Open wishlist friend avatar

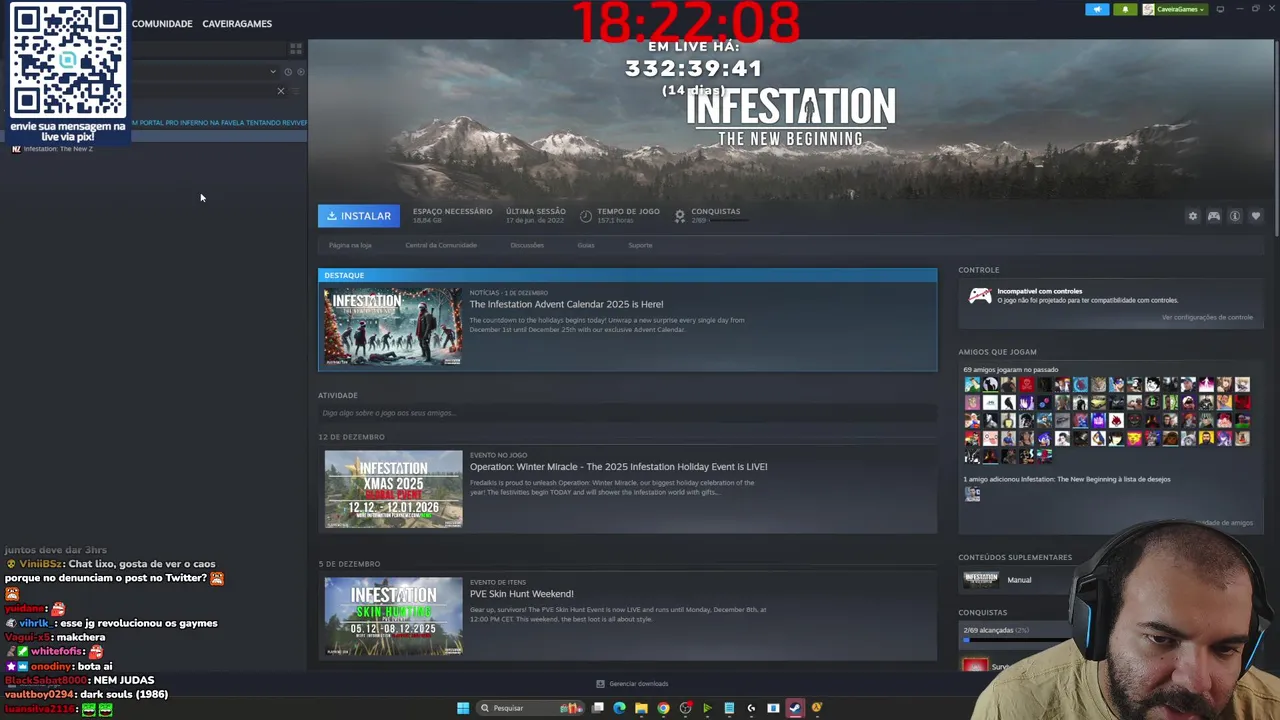point(972,494)
